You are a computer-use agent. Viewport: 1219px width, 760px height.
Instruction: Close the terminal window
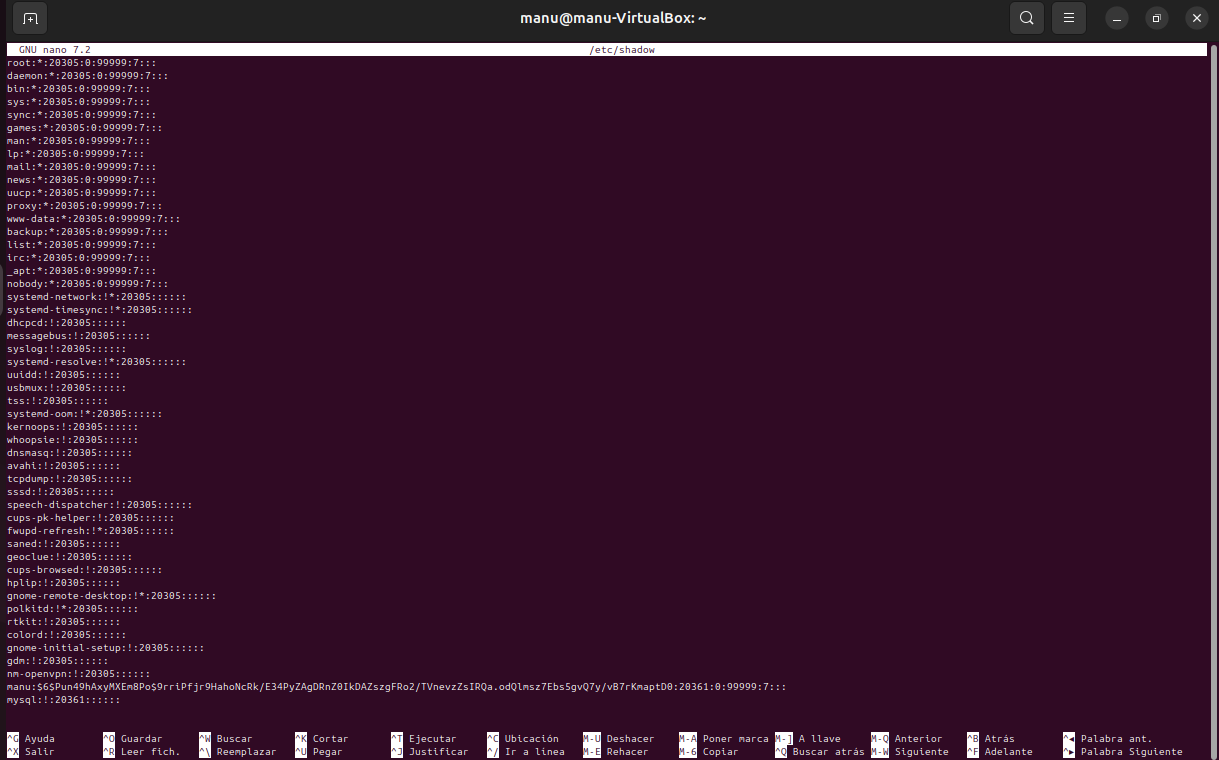1196,18
